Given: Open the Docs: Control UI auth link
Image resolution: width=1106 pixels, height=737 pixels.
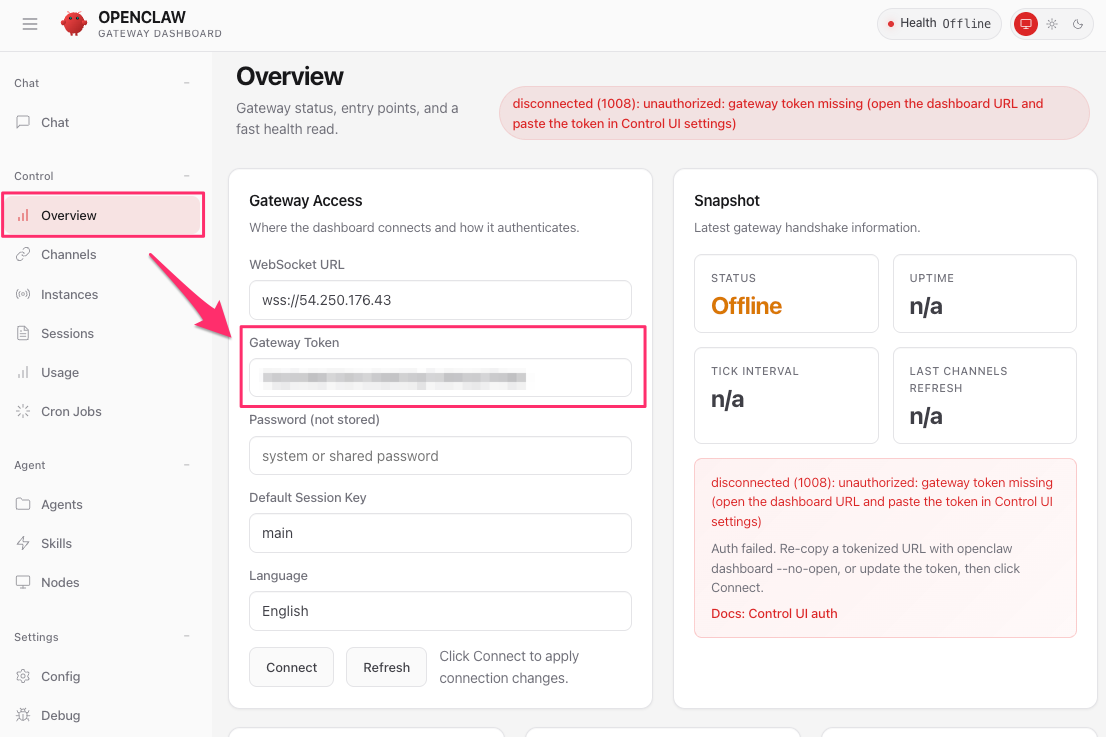Looking at the screenshot, I should point(774,613).
